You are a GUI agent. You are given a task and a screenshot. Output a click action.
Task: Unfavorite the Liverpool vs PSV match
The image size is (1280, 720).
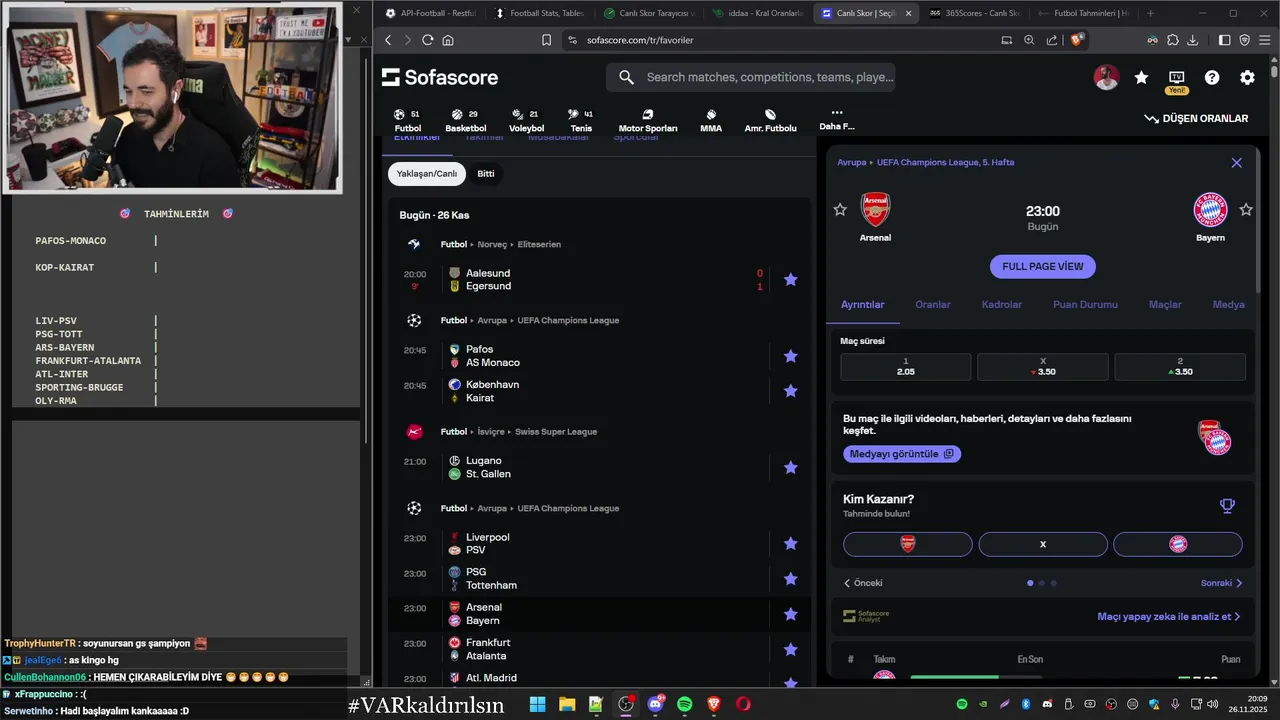point(791,543)
